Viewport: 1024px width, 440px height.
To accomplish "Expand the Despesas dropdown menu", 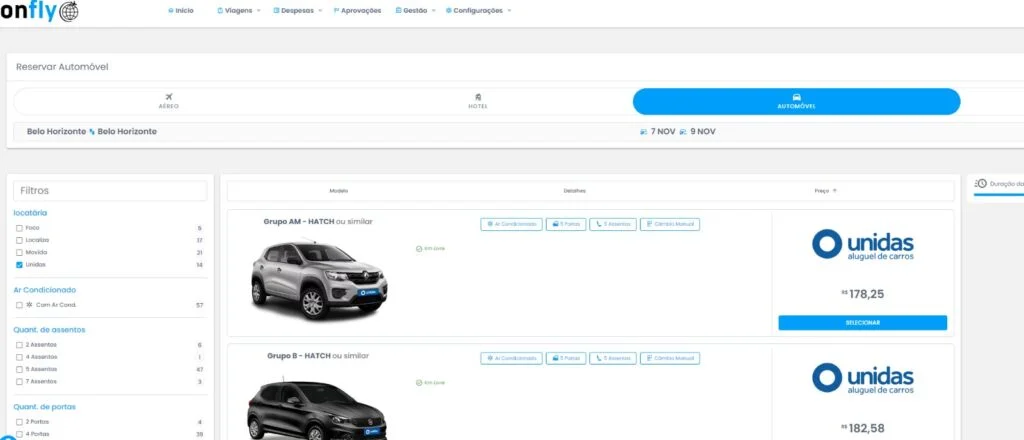I will (298, 10).
